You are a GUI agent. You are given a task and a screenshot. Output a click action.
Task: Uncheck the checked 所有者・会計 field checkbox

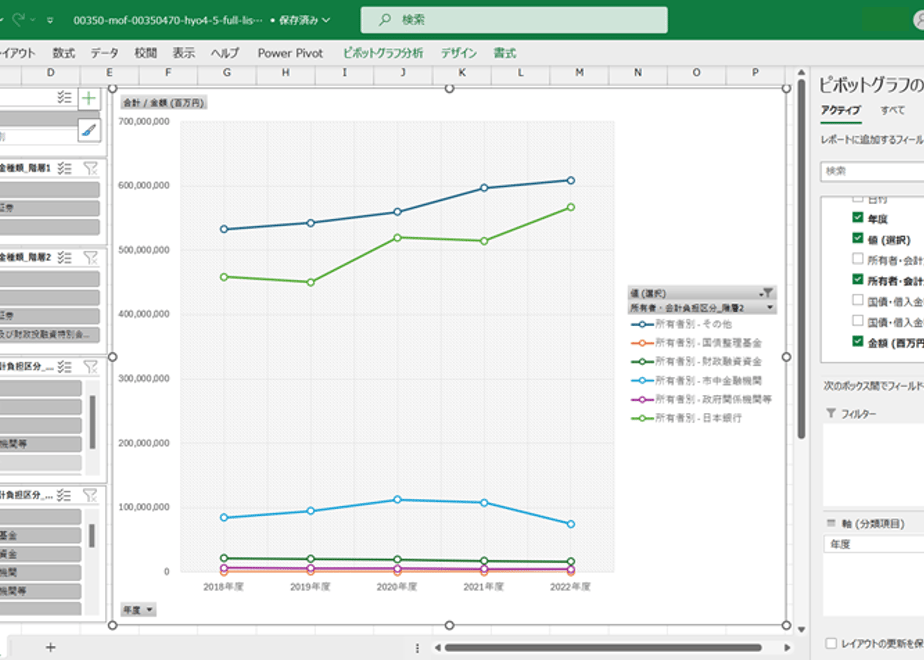coord(858,279)
